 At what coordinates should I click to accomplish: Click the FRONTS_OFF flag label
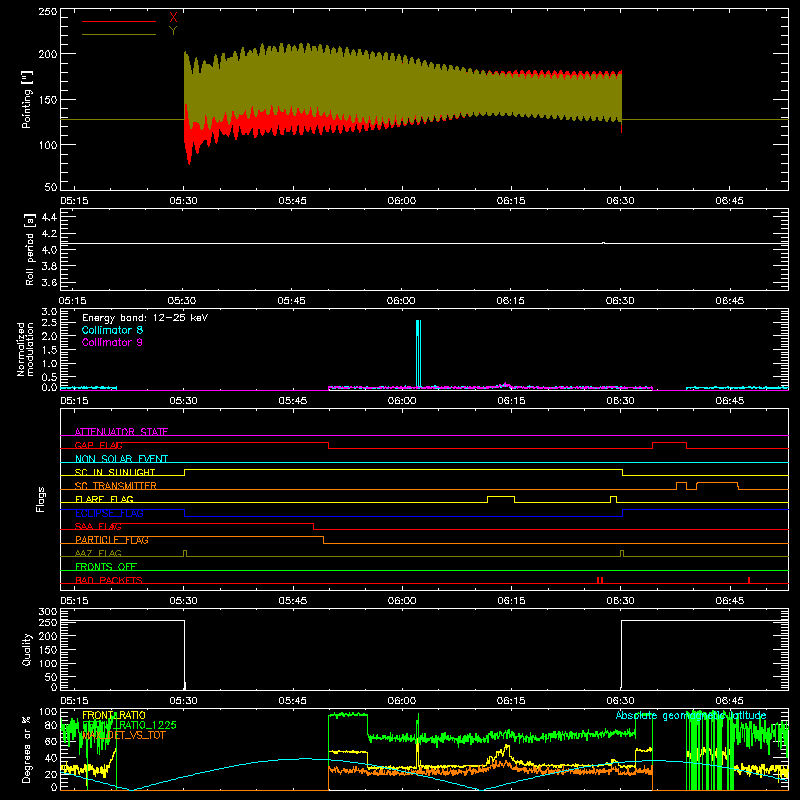click(x=106, y=566)
